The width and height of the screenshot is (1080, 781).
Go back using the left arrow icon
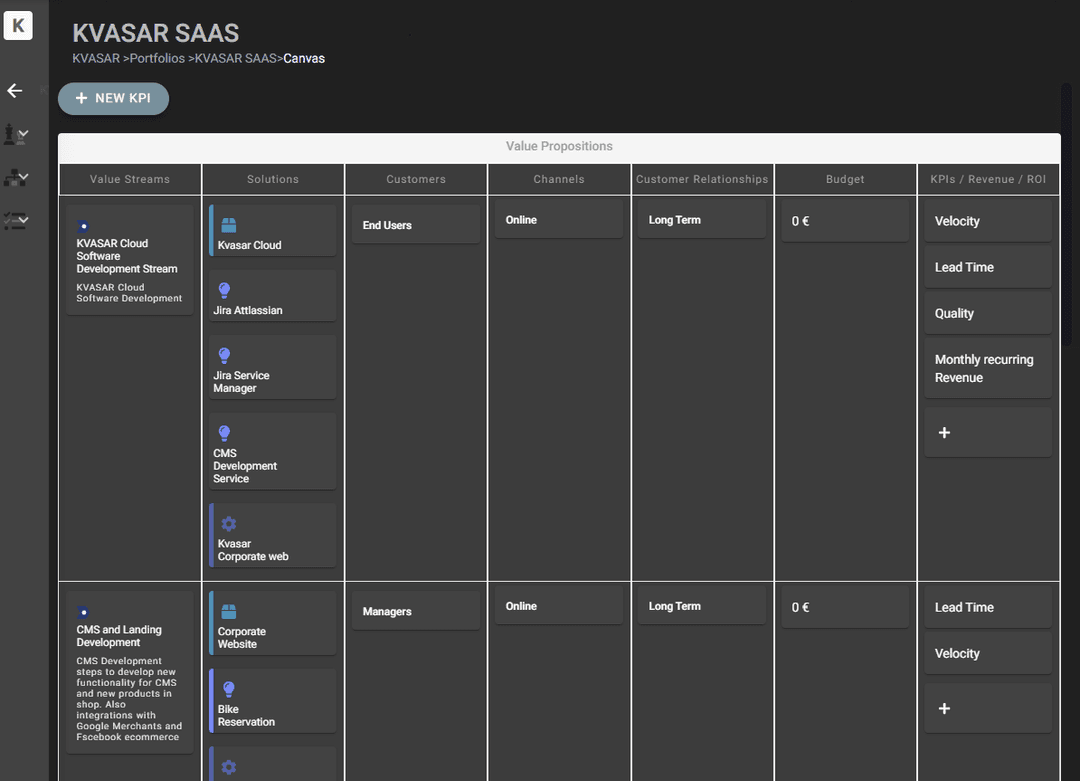point(15,91)
